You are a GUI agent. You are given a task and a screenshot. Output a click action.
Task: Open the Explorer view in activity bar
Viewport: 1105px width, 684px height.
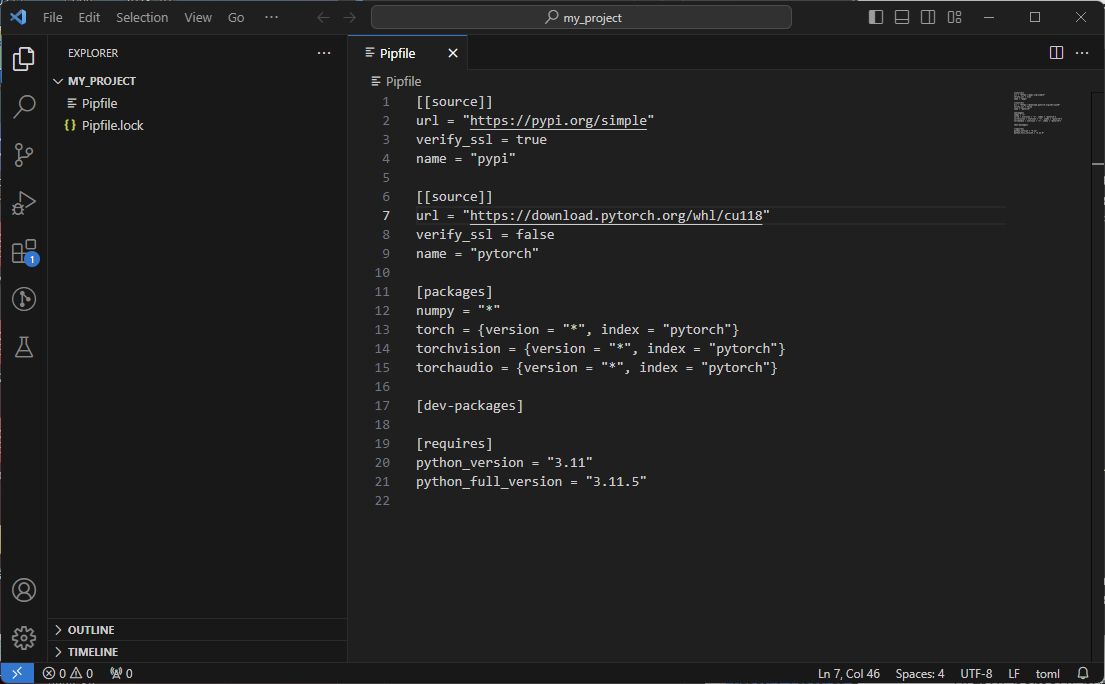pos(24,59)
